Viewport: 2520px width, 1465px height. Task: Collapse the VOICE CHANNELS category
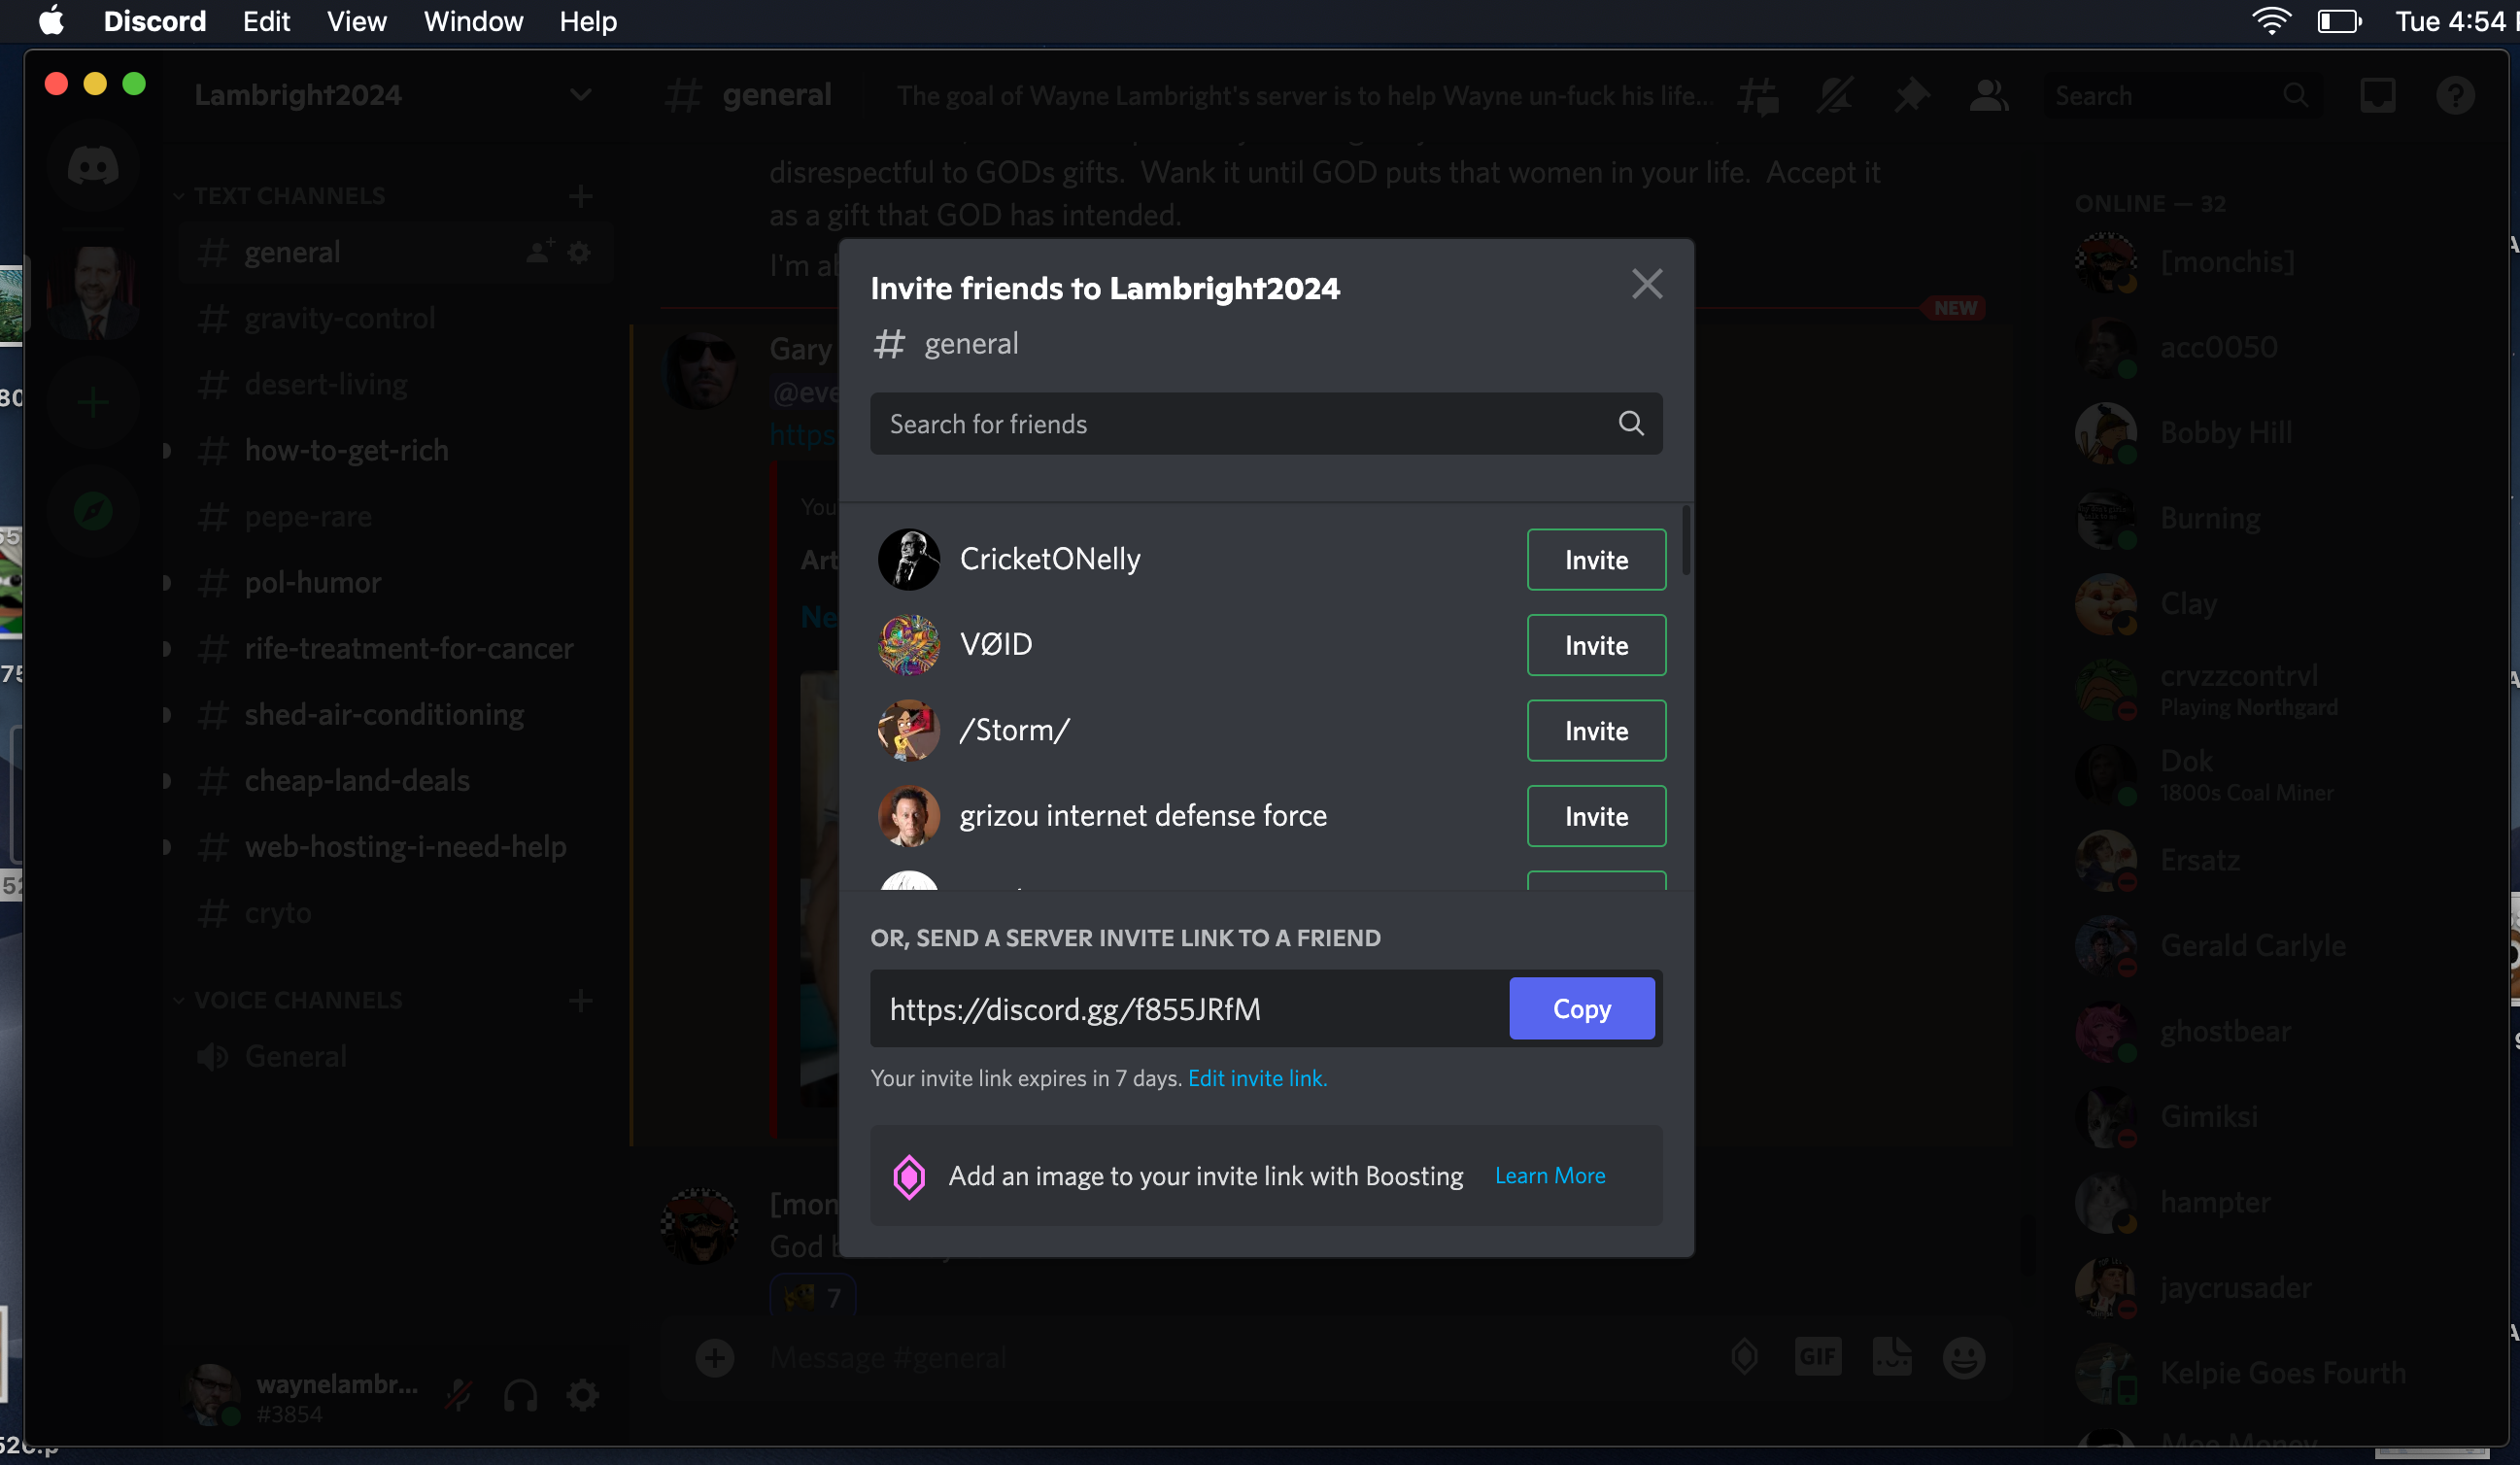297,1000
